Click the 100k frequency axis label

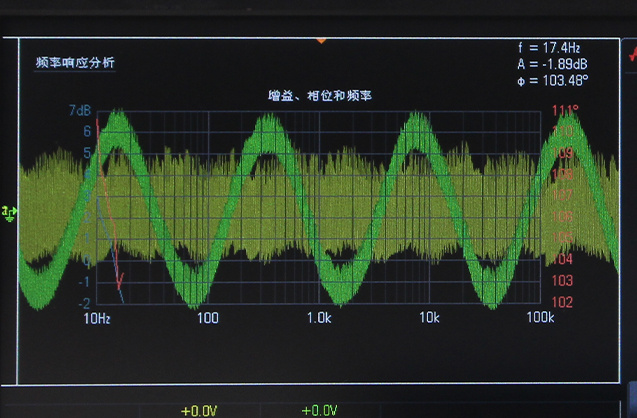(540, 317)
